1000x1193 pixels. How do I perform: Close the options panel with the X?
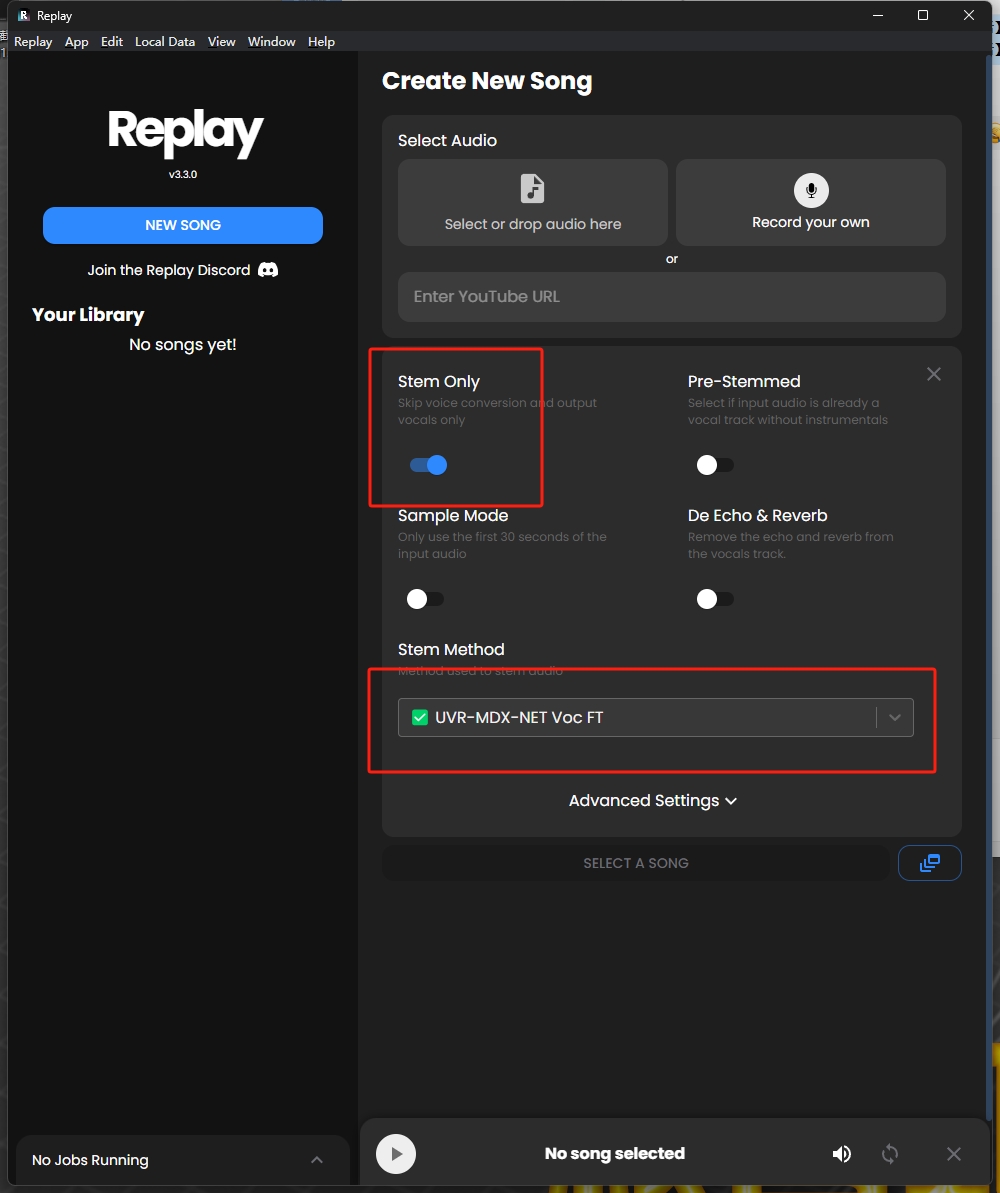click(934, 374)
